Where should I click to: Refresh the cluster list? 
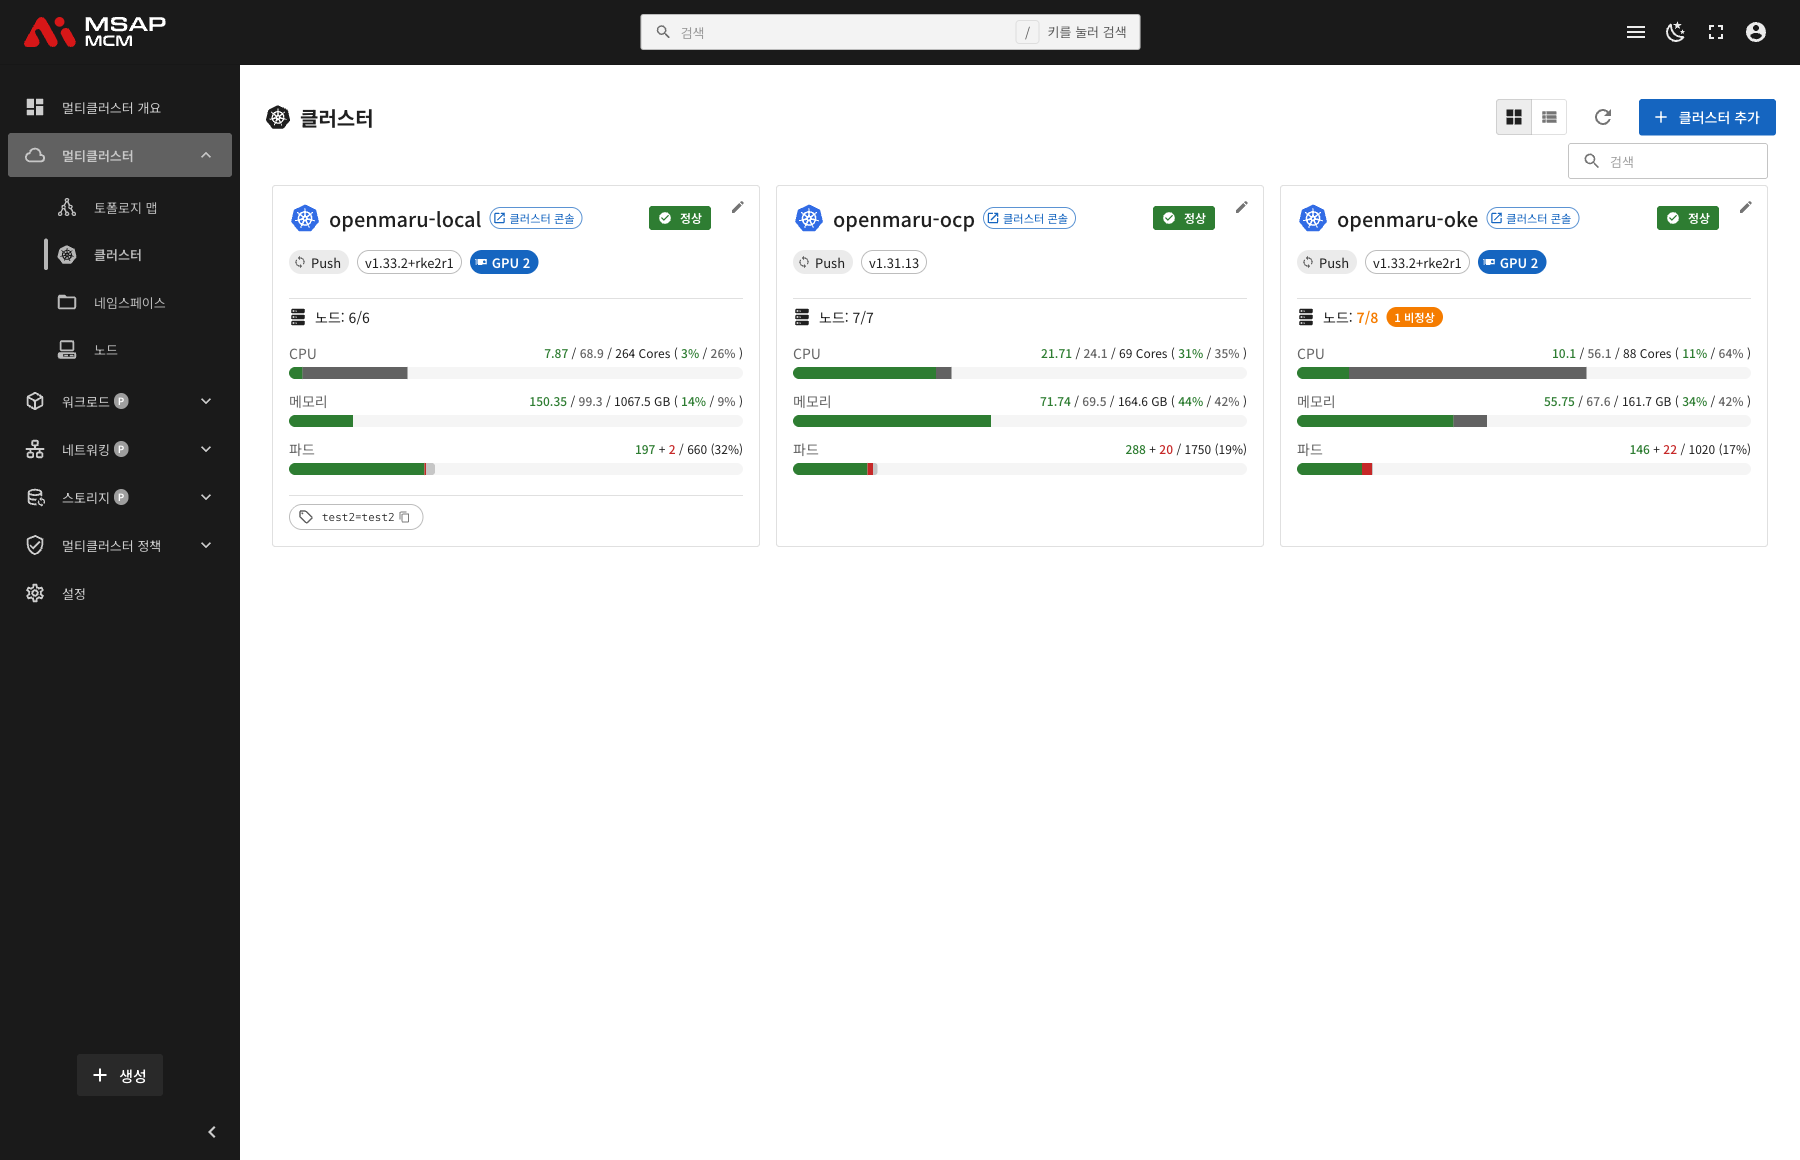1603,117
